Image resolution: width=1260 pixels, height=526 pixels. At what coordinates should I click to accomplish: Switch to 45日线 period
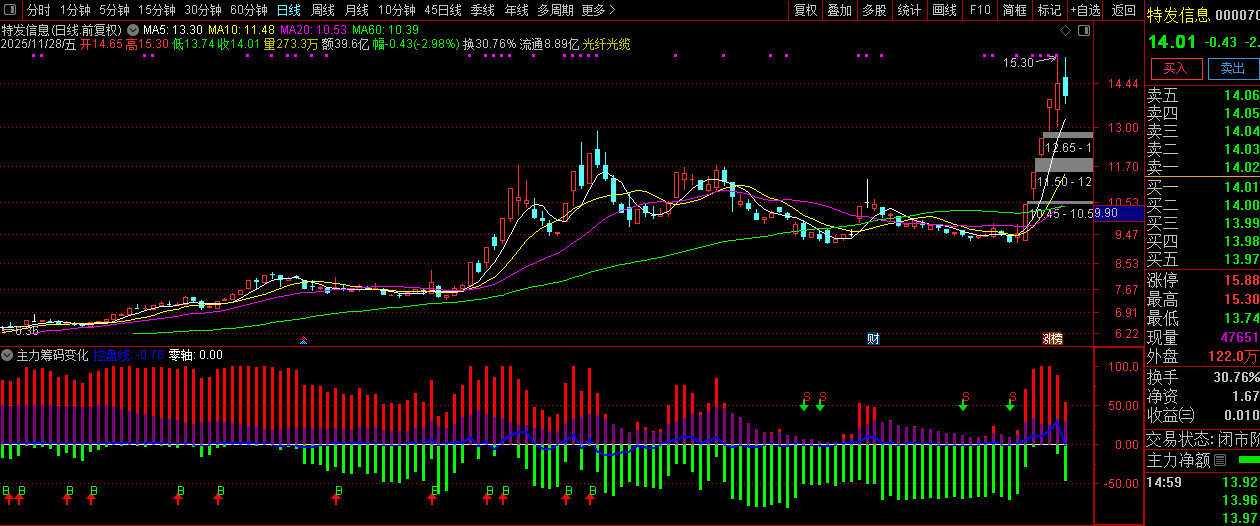click(x=443, y=10)
